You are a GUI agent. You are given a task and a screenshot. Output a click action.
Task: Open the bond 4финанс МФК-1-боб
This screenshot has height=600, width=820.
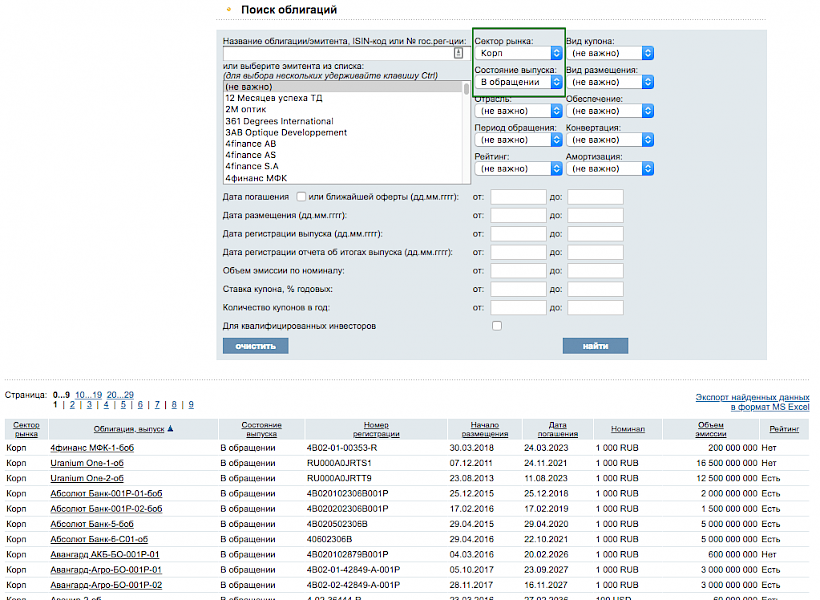[x=92, y=448]
